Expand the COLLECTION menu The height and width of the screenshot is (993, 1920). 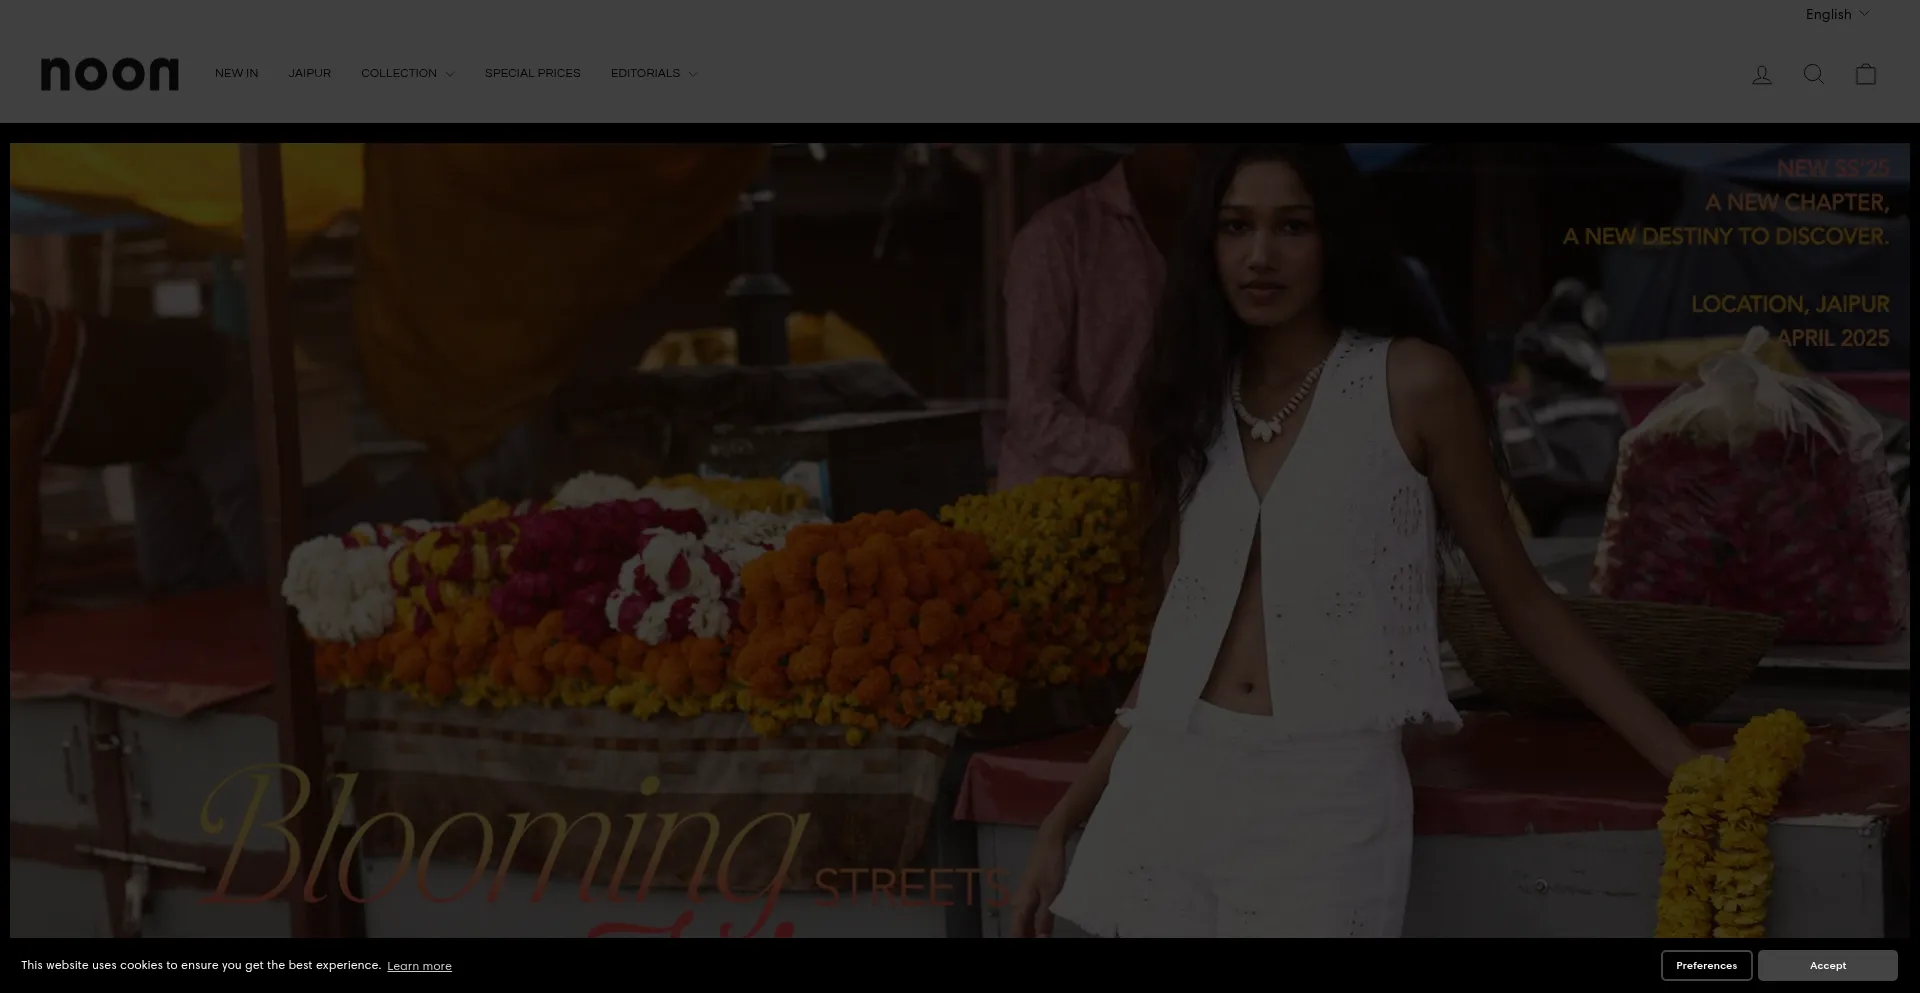coord(399,74)
